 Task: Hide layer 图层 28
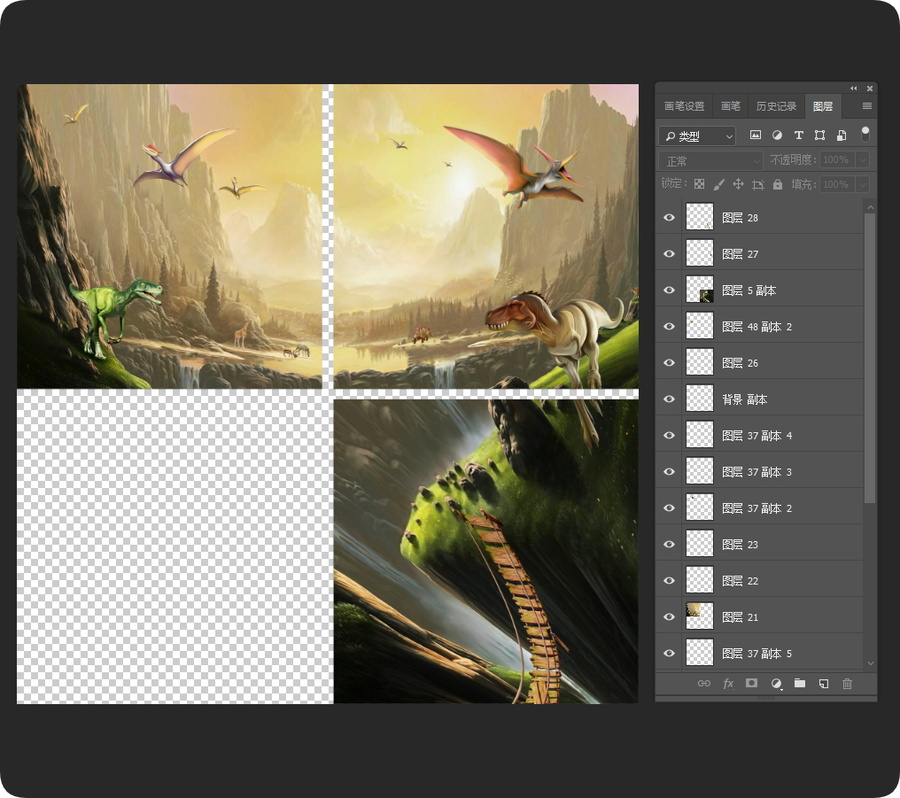669,218
